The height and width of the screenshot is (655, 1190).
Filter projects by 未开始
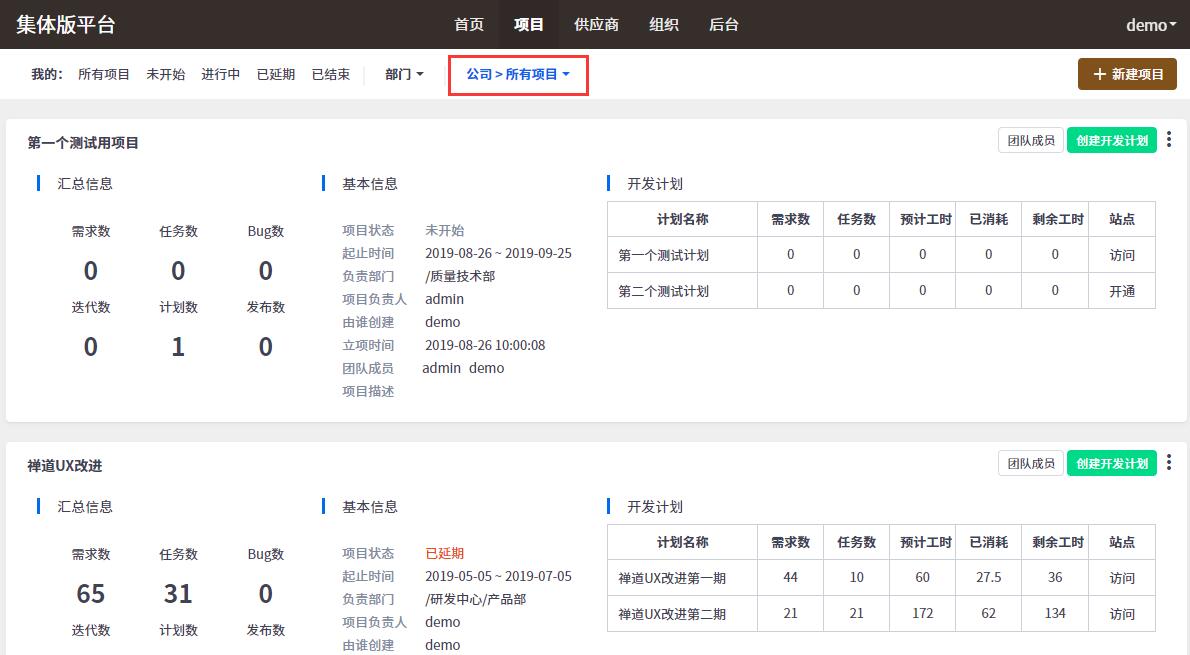[x=165, y=74]
